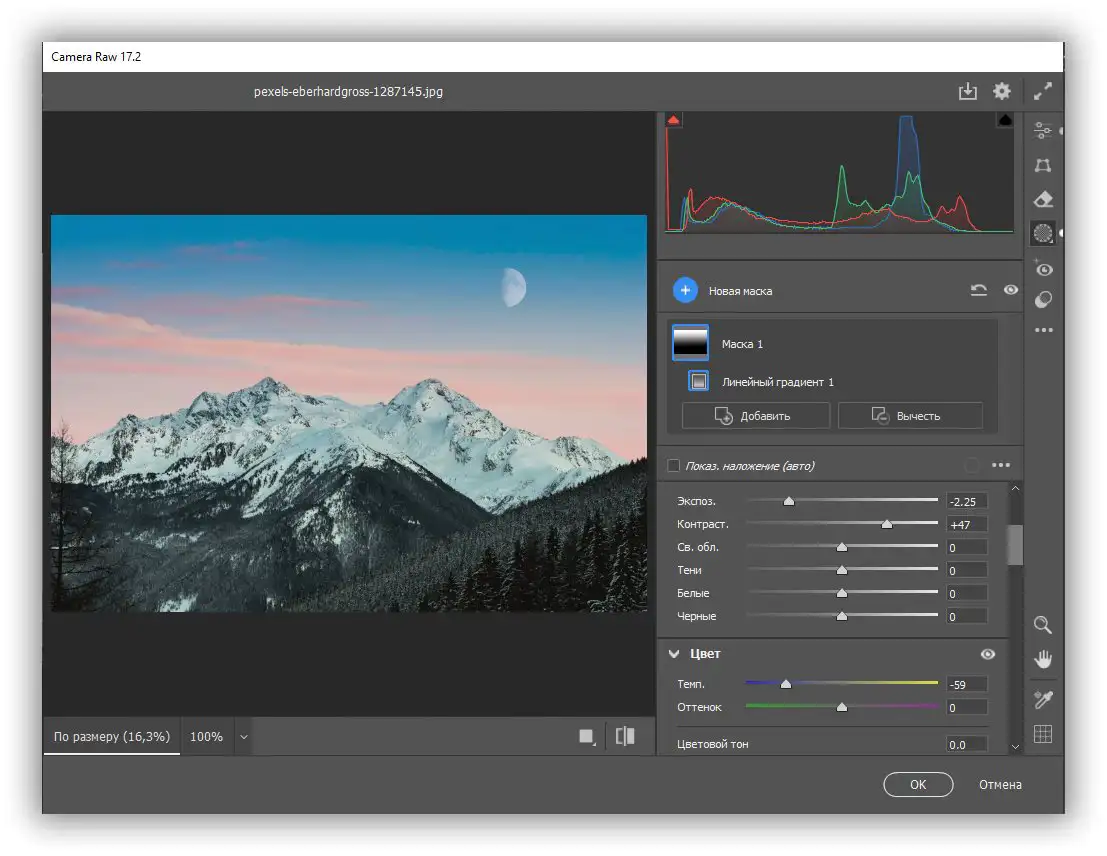Toggle mask visibility eye next to Новая маска

[x=1011, y=290]
